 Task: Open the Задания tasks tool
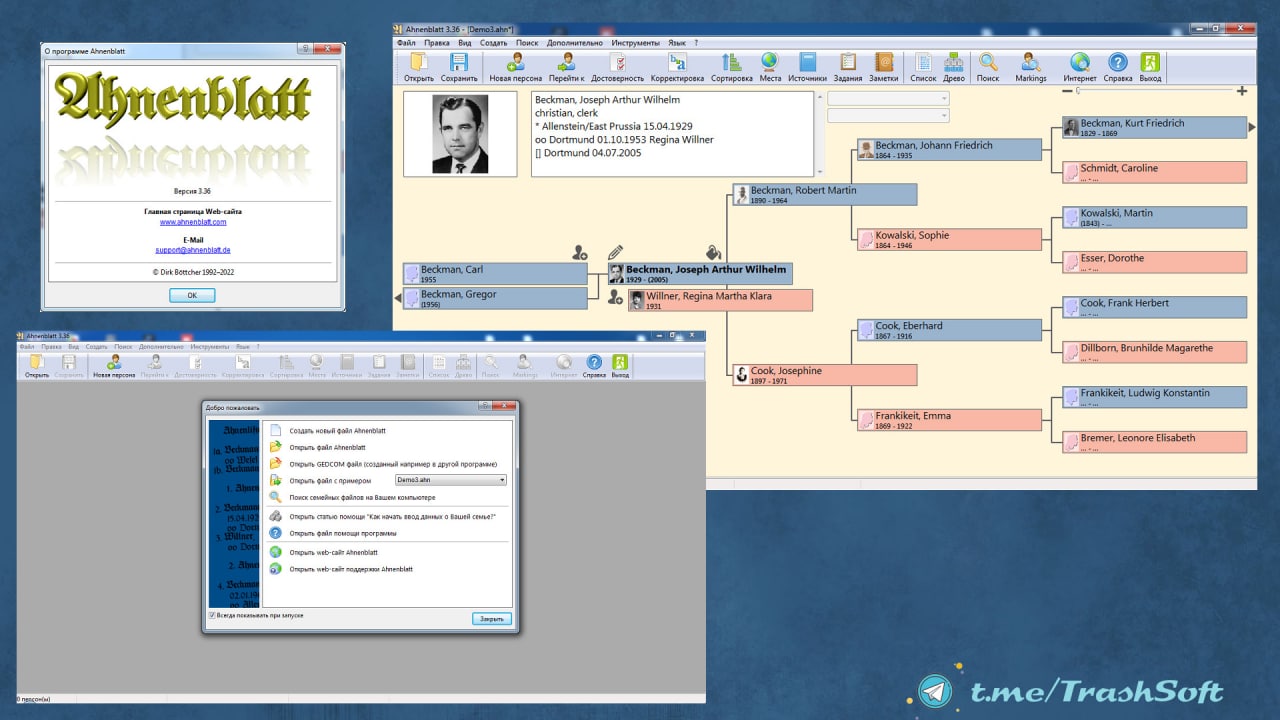[x=847, y=67]
